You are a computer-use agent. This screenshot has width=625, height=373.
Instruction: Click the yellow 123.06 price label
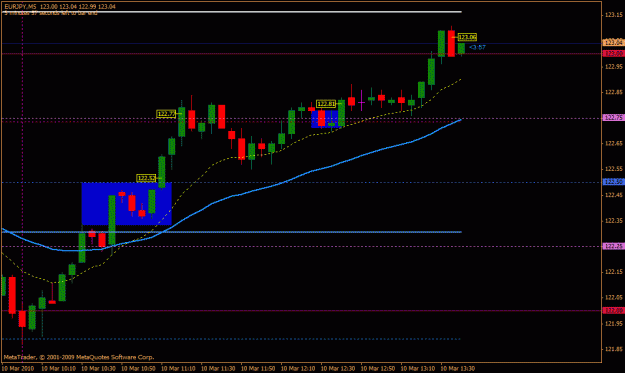467,37
